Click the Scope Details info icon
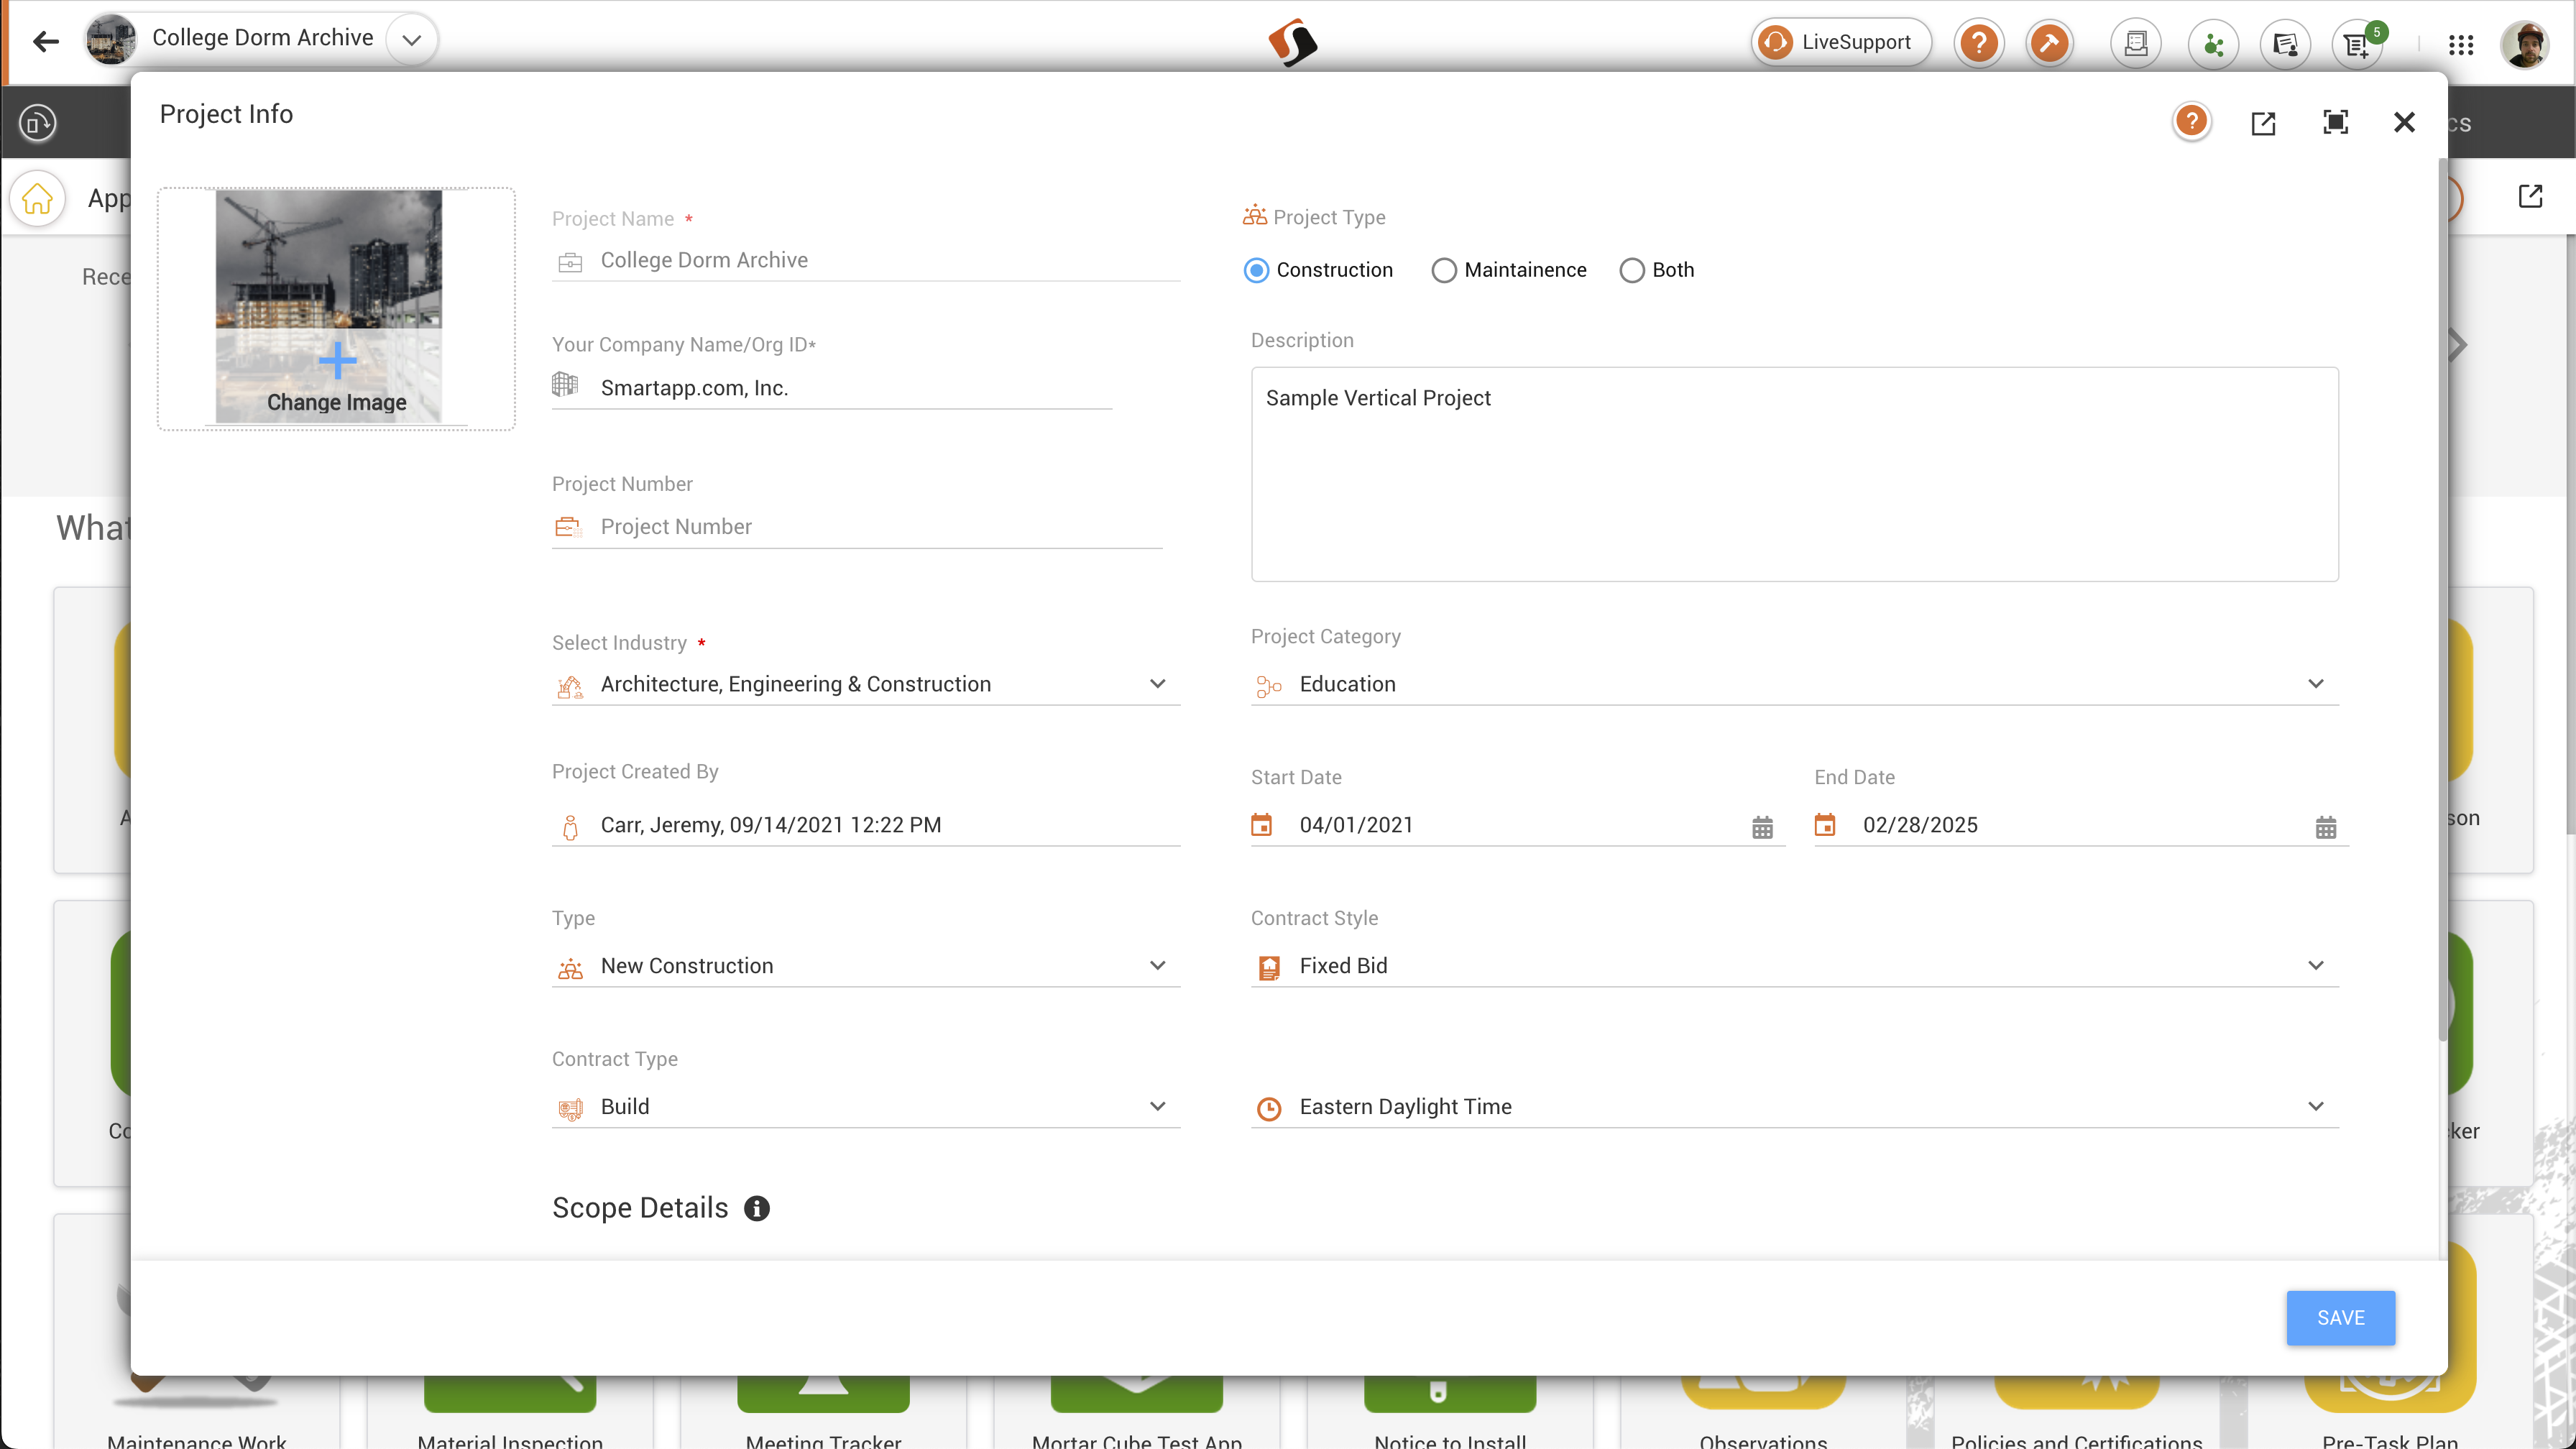This screenshot has width=2576, height=1449. coord(757,1208)
